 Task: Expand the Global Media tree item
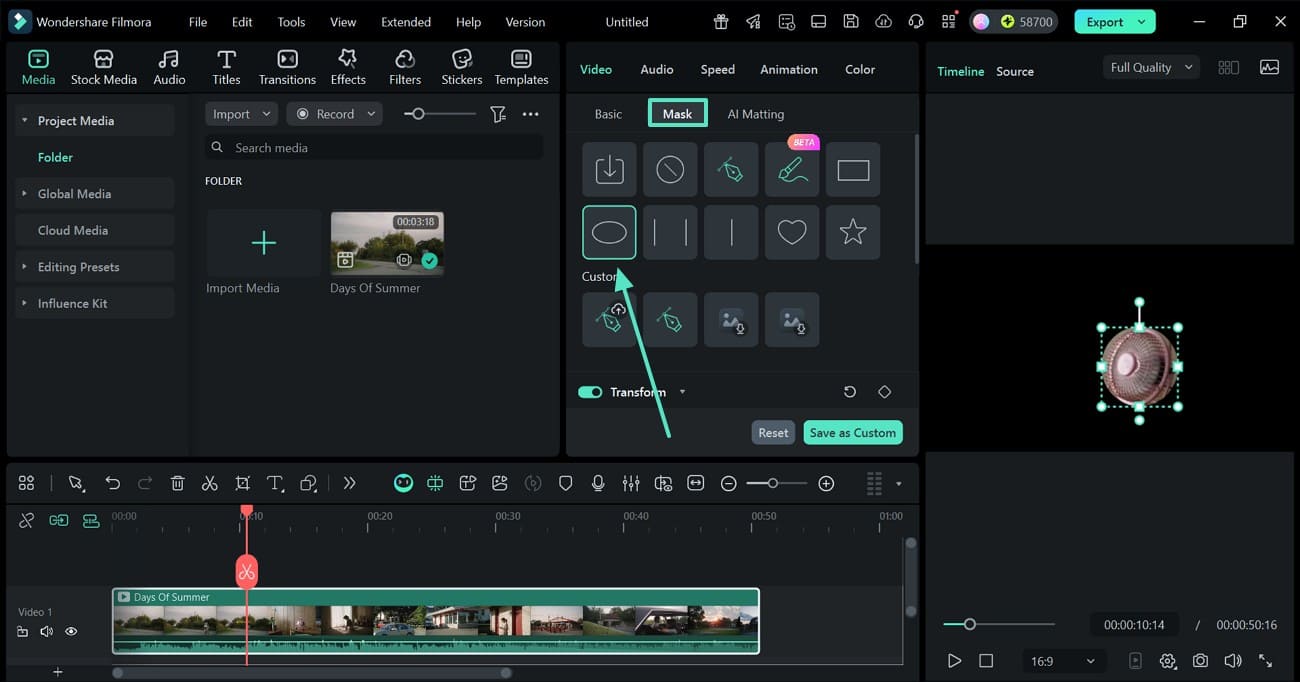pos(24,194)
